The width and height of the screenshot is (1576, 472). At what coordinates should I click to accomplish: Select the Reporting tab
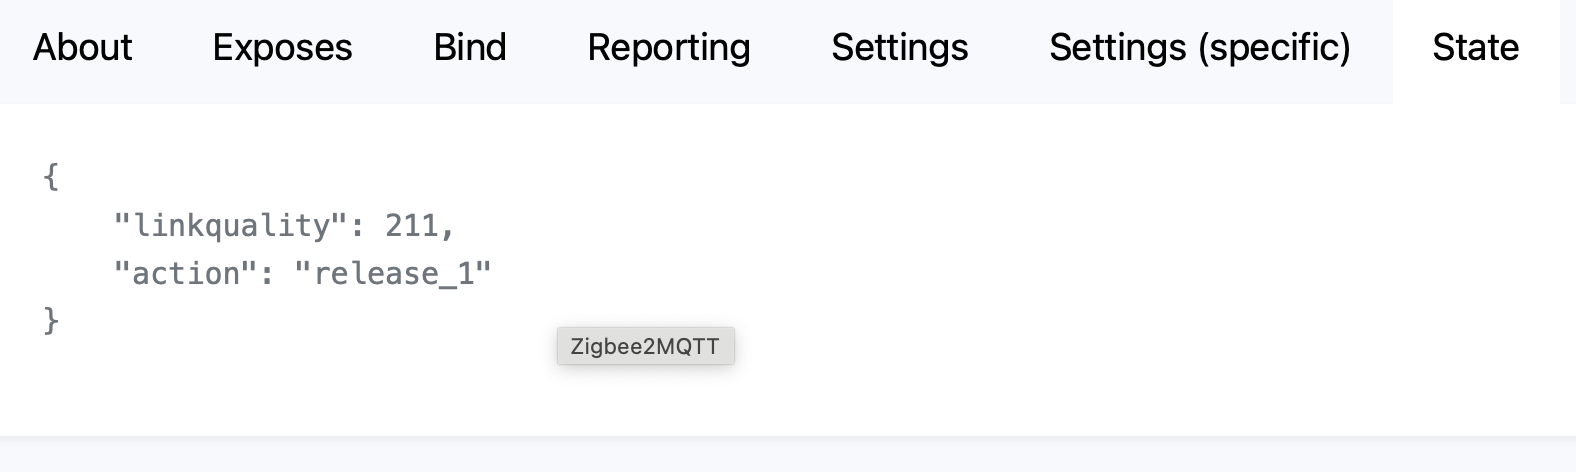tap(669, 48)
